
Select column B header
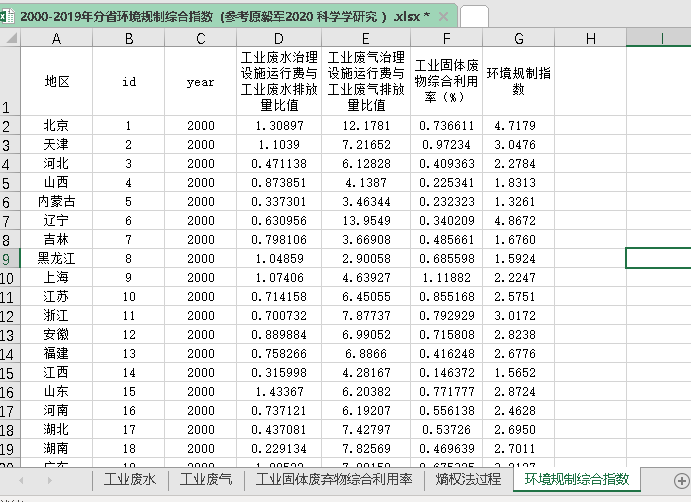[129, 38]
